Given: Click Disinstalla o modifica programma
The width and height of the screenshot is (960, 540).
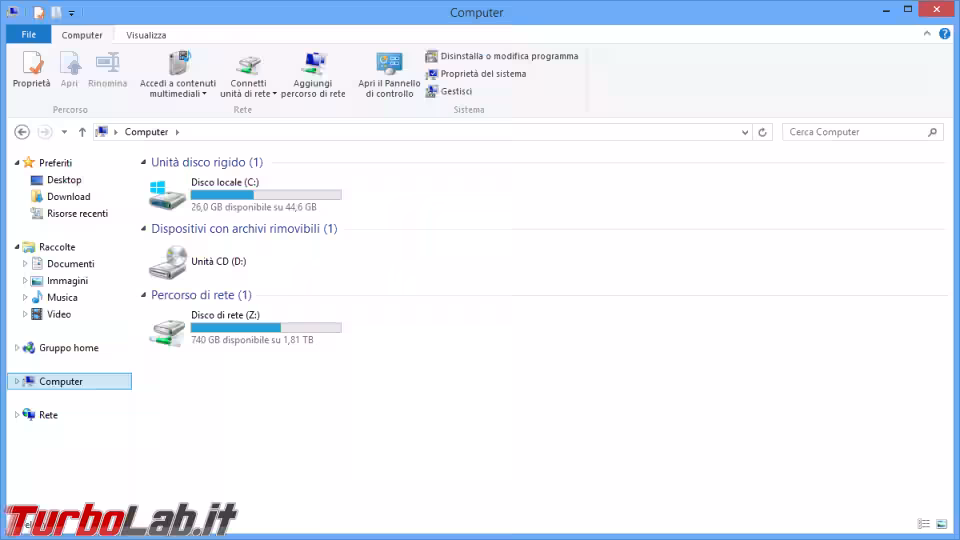Looking at the screenshot, I should [x=502, y=56].
